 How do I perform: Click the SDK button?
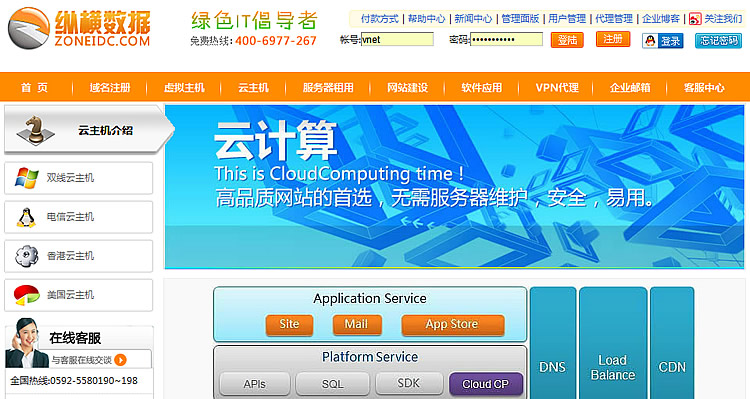409,383
